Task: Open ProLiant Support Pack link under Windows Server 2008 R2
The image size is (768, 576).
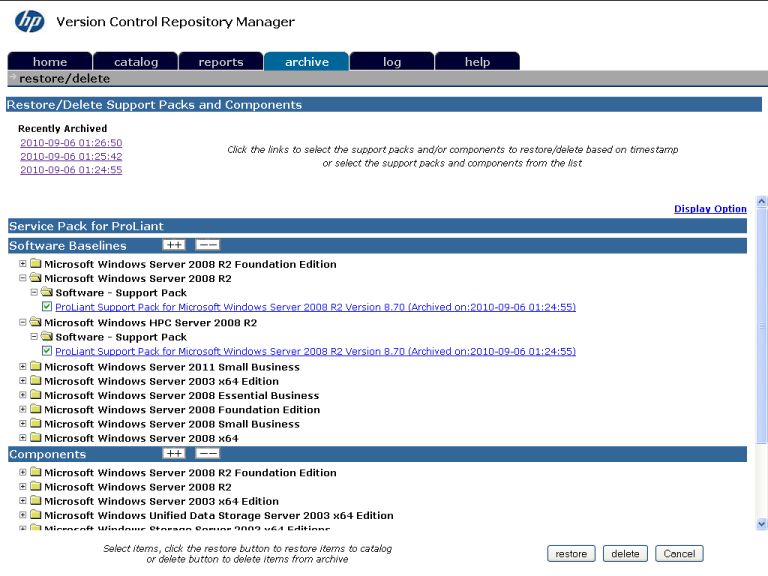Action: pos(315,307)
